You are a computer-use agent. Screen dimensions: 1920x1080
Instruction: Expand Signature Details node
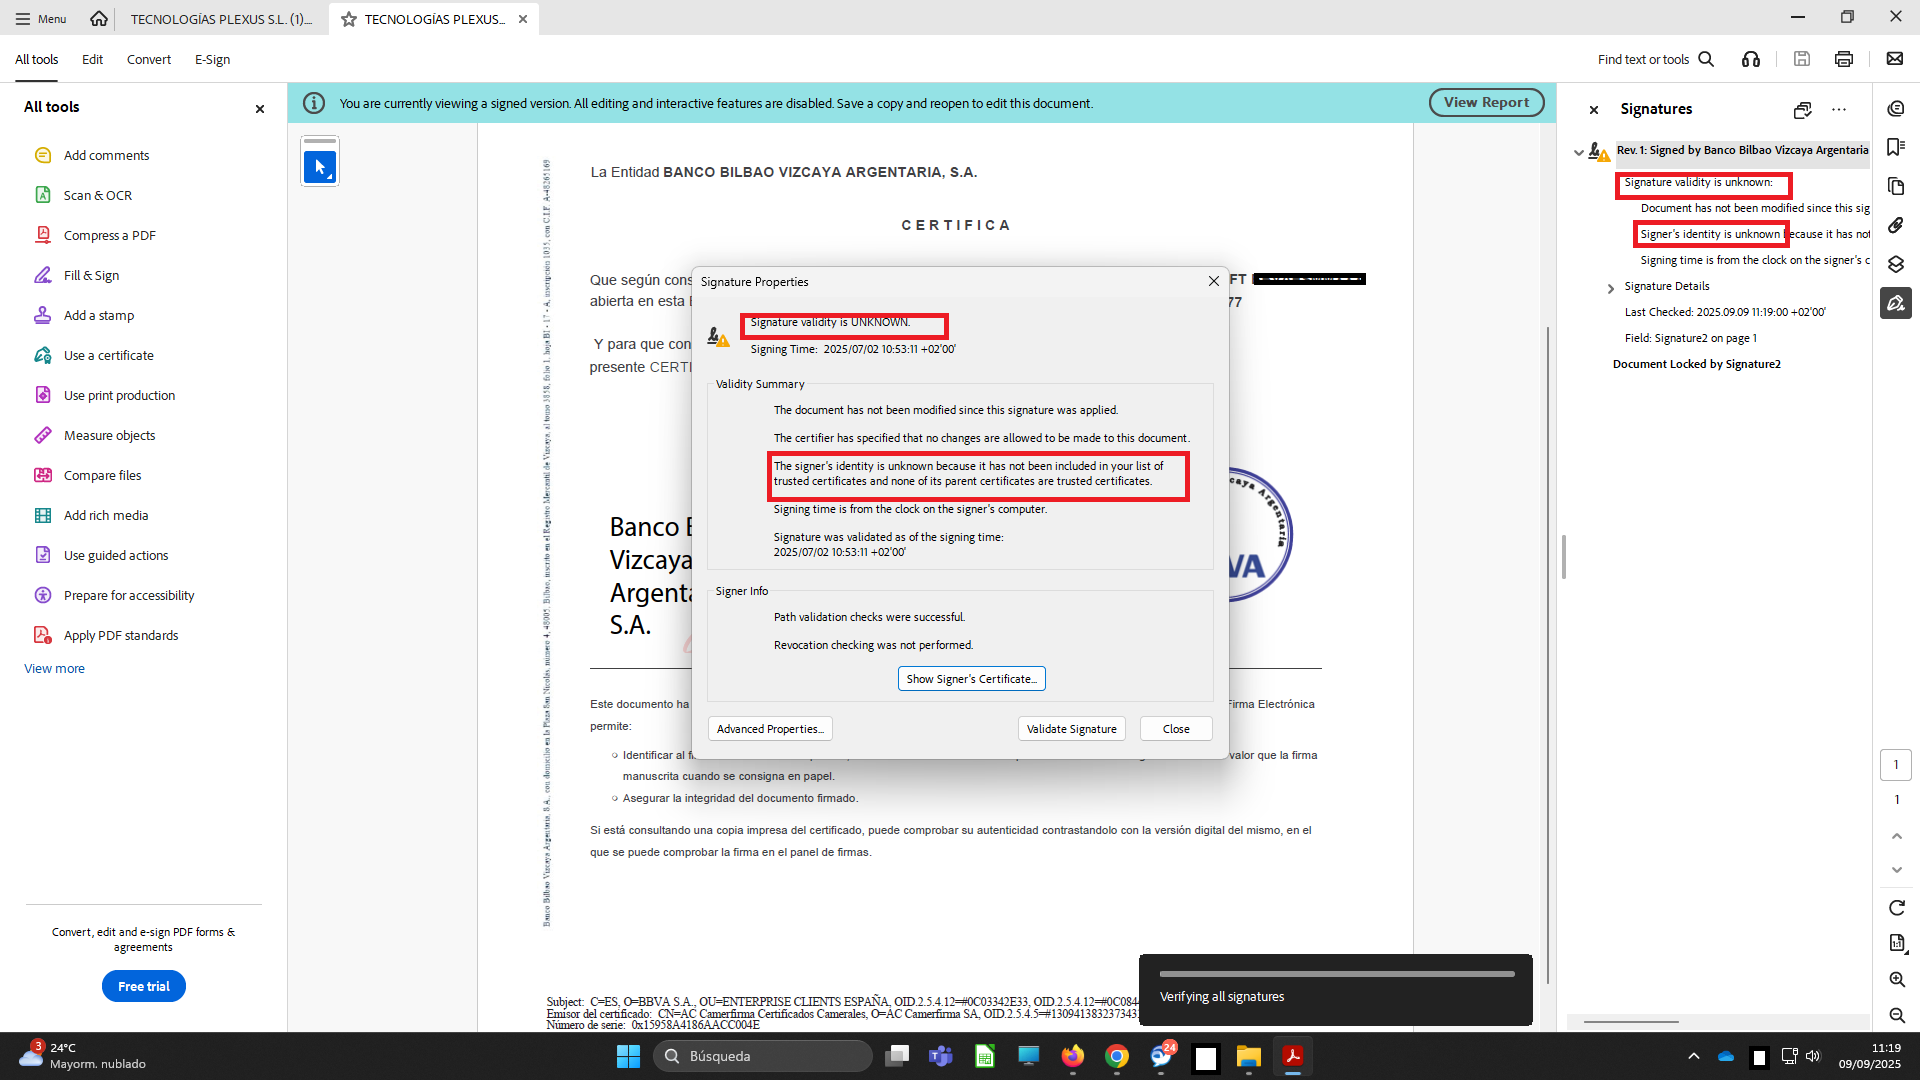pos(1610,288)
